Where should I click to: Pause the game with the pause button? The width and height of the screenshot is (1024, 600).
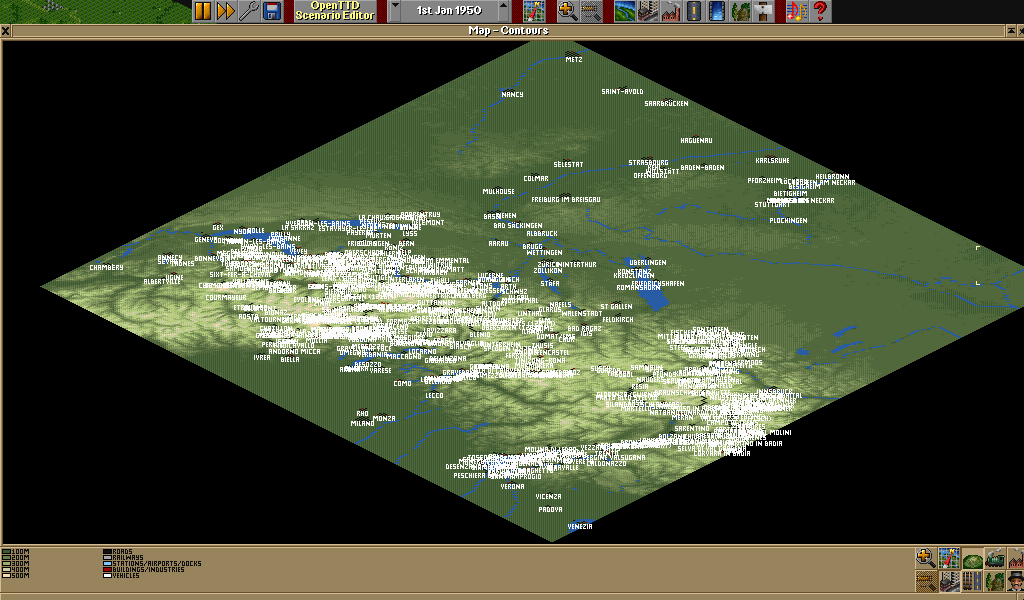(x=203, y=11)
